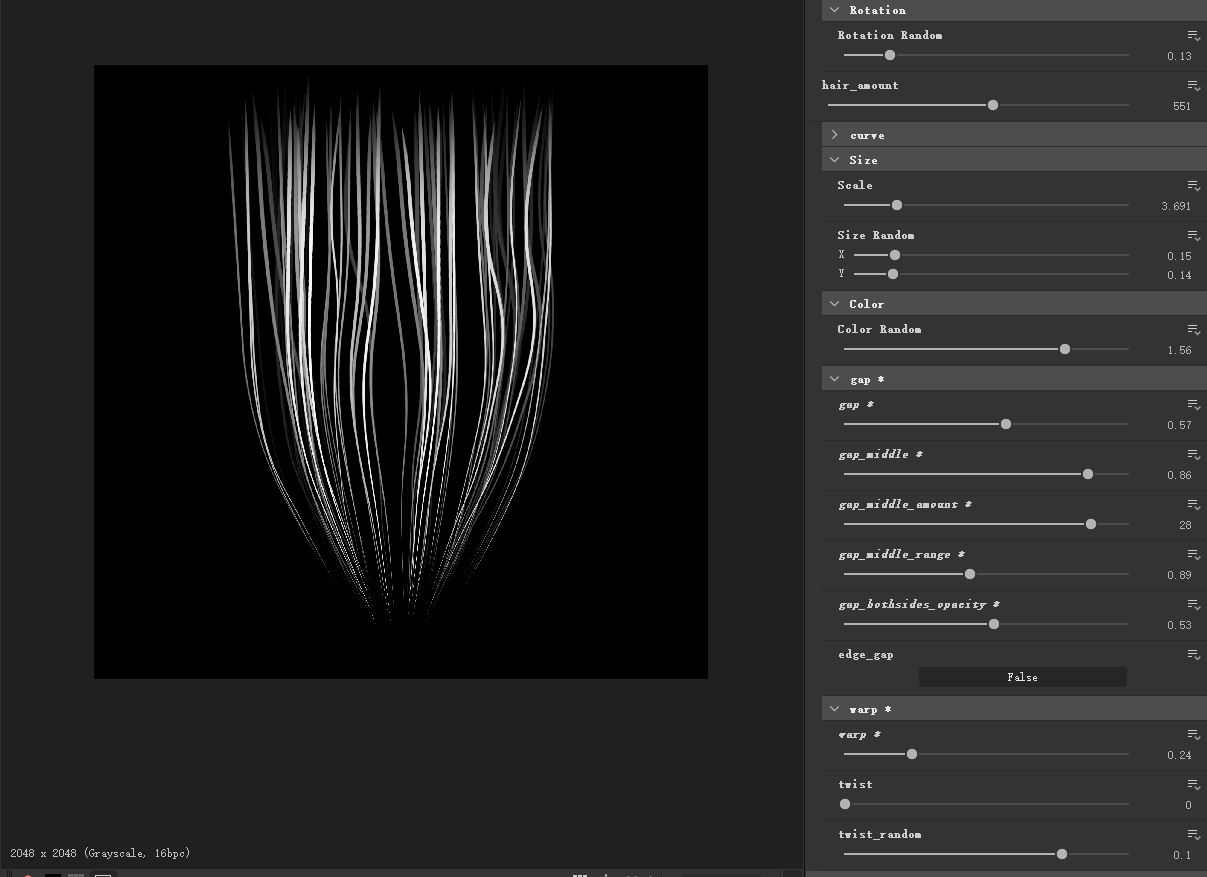Open the twist parameter options menu icon
This screenshot has height=877, width=1207.
click(1193, 785)
